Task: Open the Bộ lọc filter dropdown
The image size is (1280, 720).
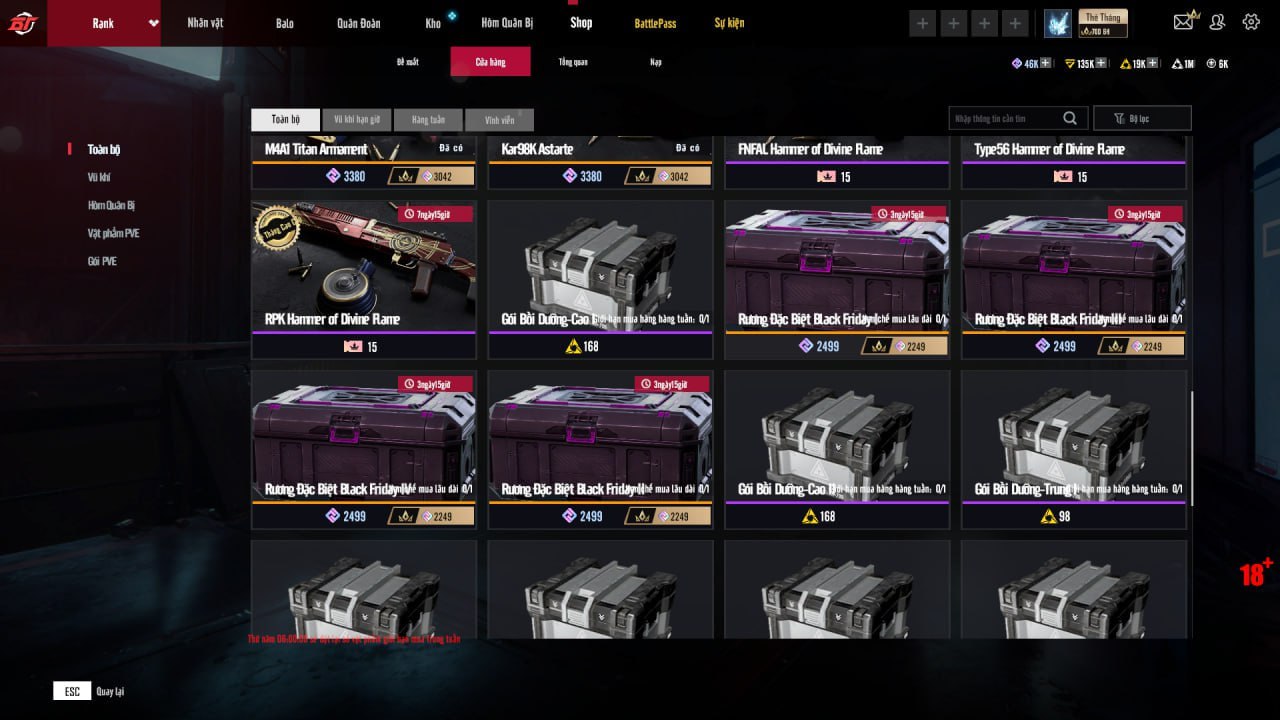Action: [1142, 118]
